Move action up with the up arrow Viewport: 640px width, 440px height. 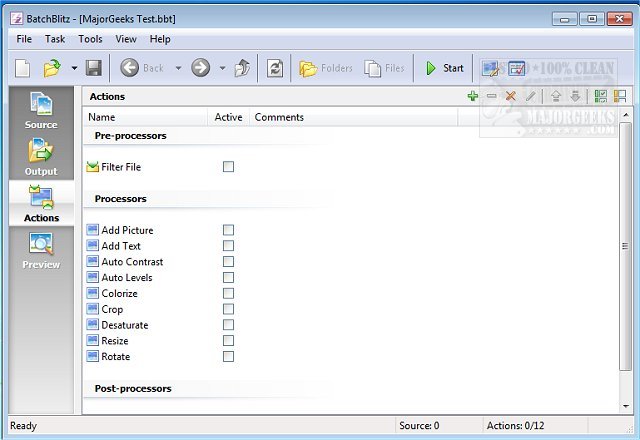(x=556, y=96)
